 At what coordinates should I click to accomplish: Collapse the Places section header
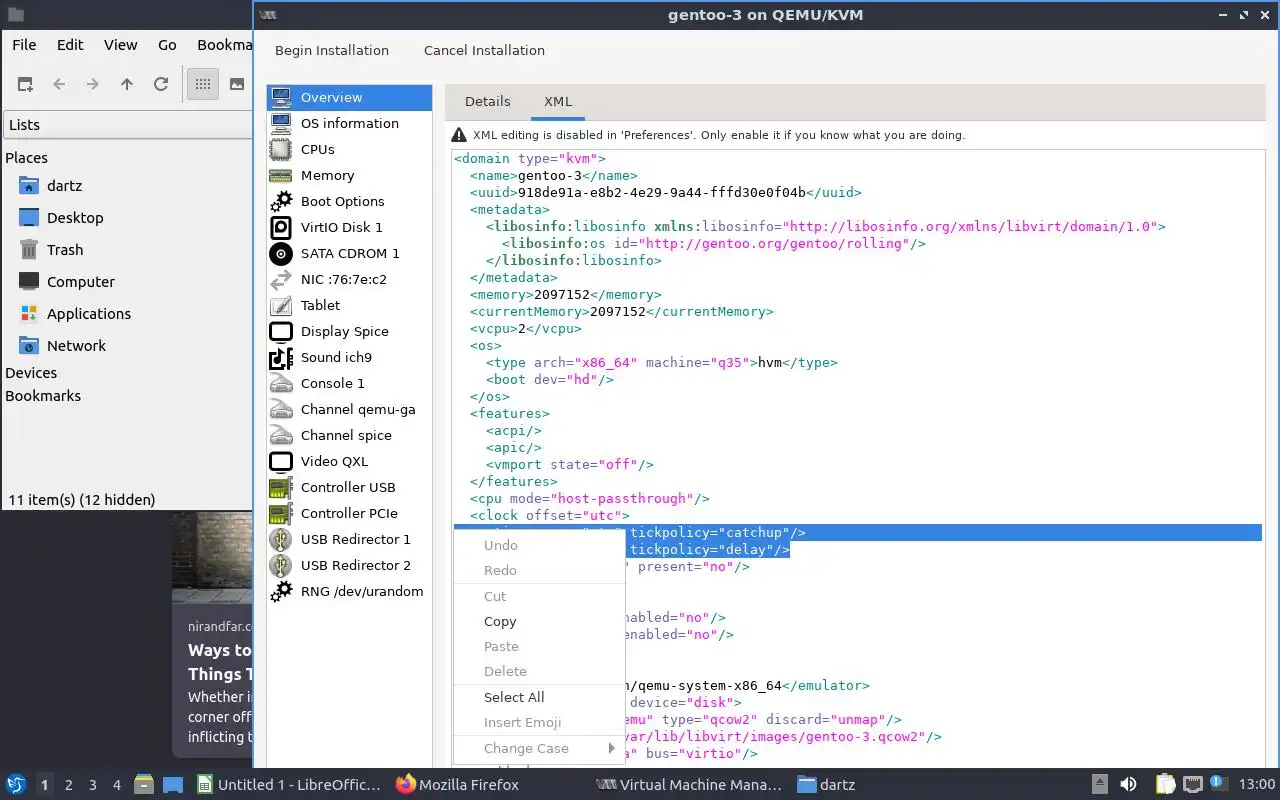(26, 158)
